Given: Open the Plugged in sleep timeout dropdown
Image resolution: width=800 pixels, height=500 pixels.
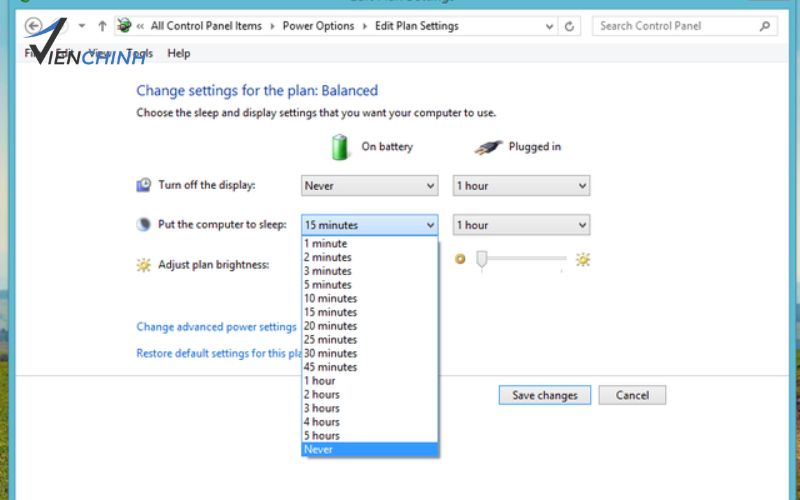Looking at the screenshot, I should click(x=521, y=225).
